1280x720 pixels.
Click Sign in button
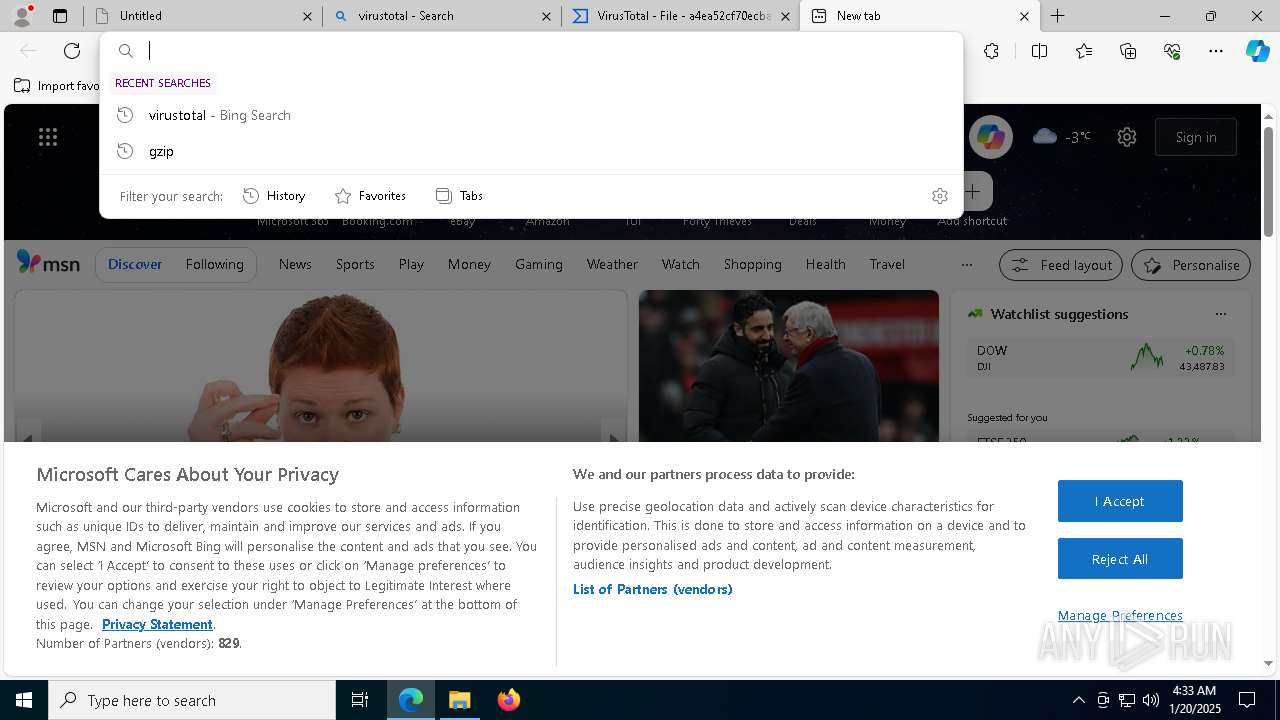coord(1196,137)
